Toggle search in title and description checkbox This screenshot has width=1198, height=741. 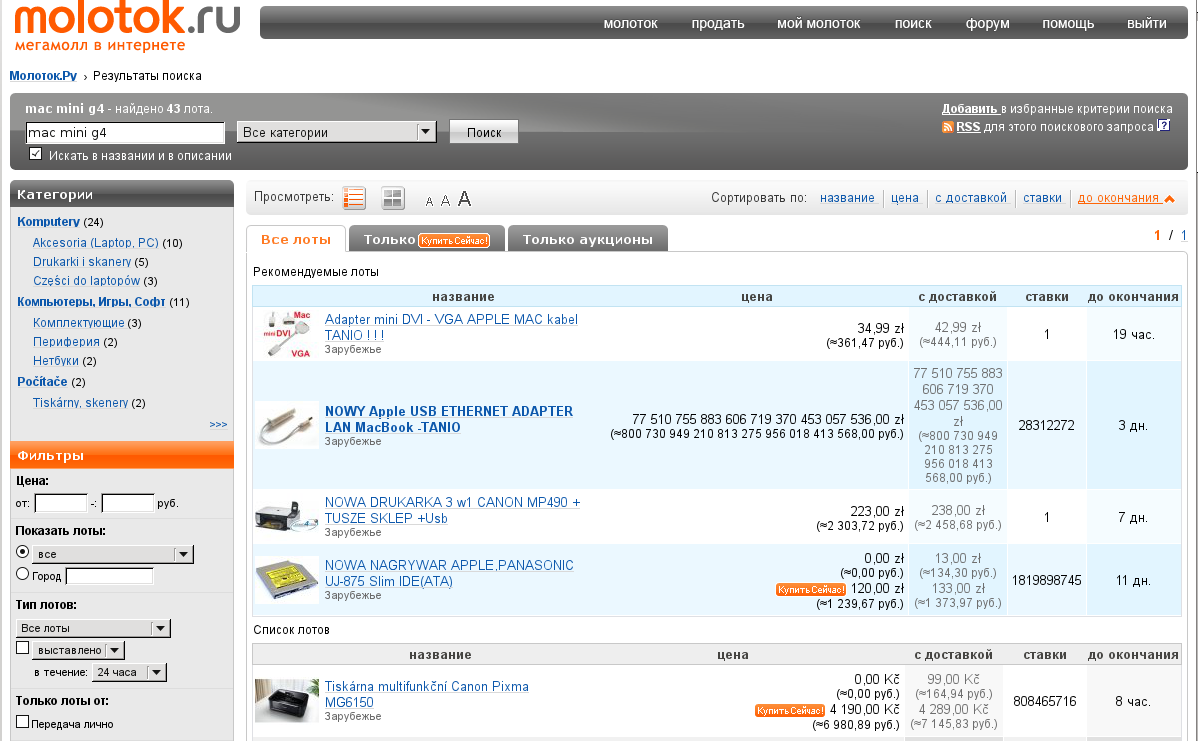tap(35, 154)
